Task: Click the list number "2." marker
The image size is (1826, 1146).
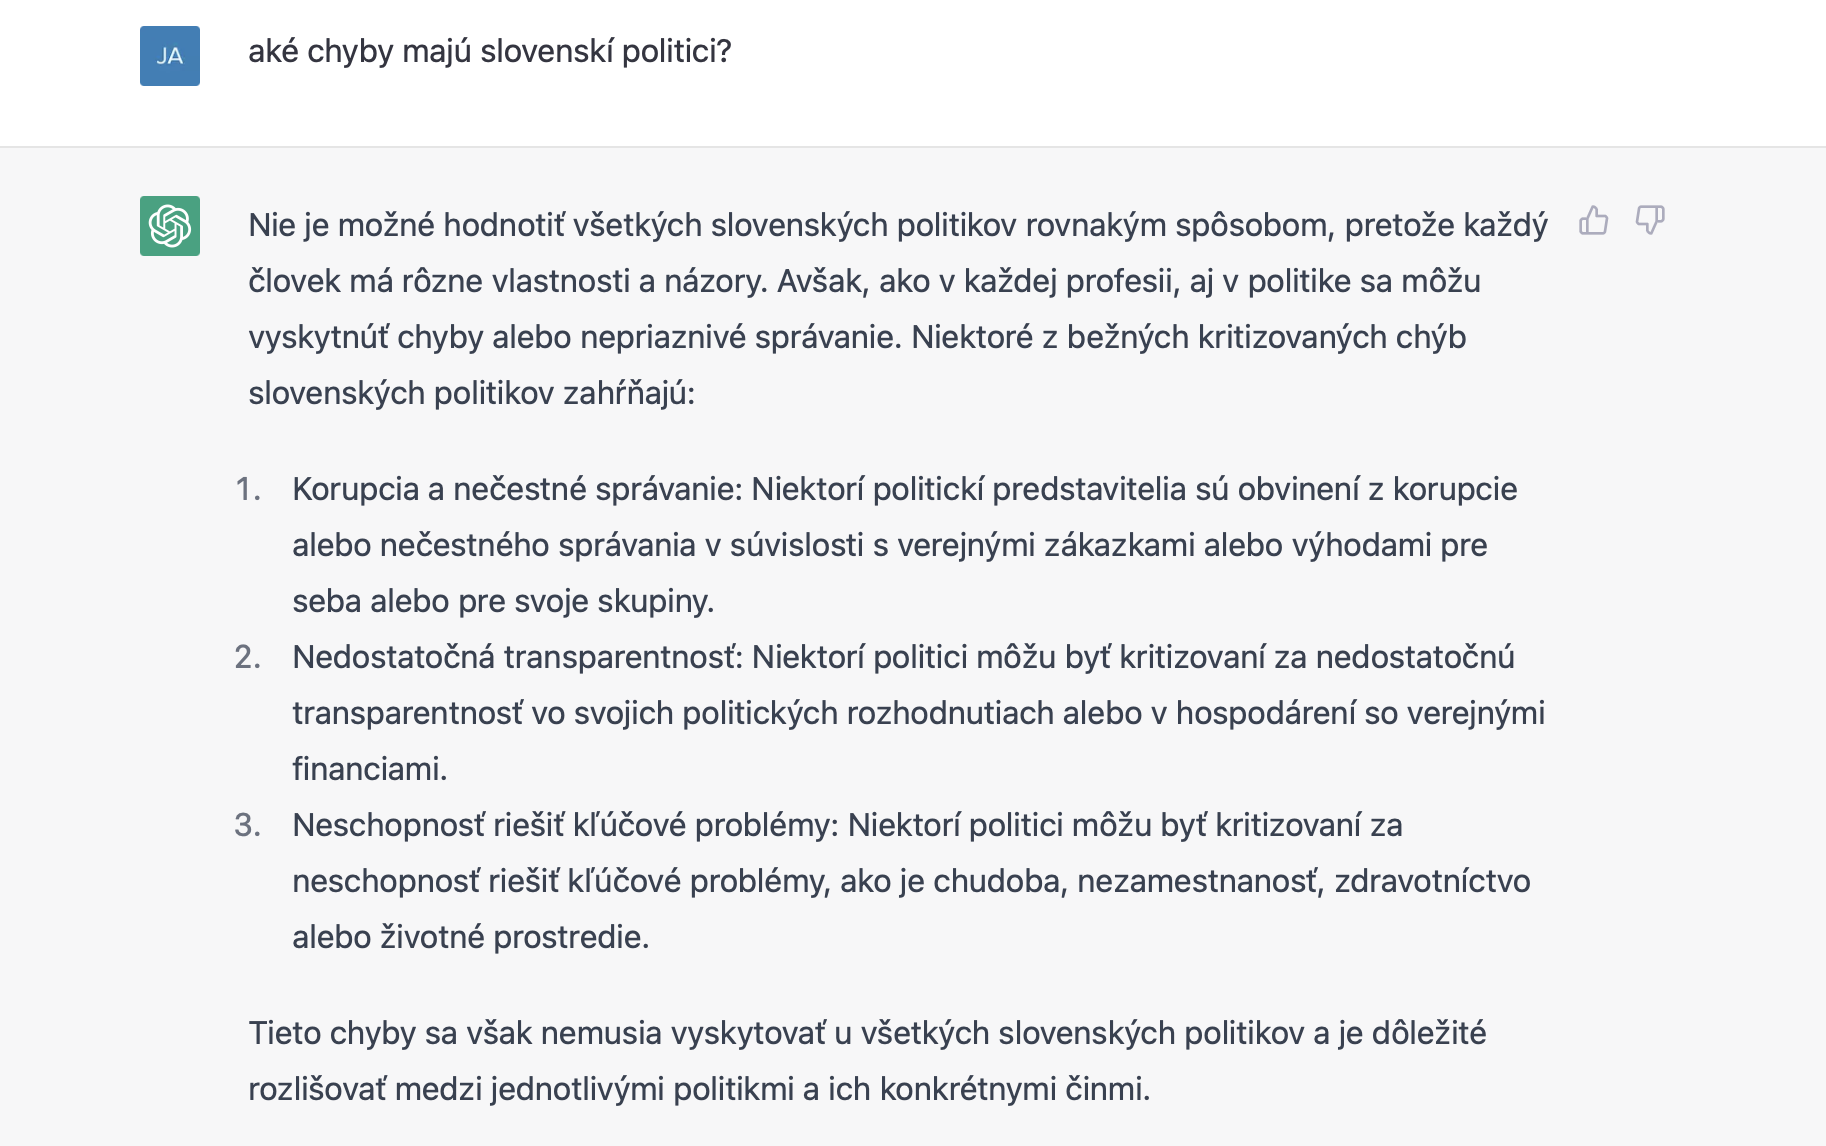Action: 248,657
